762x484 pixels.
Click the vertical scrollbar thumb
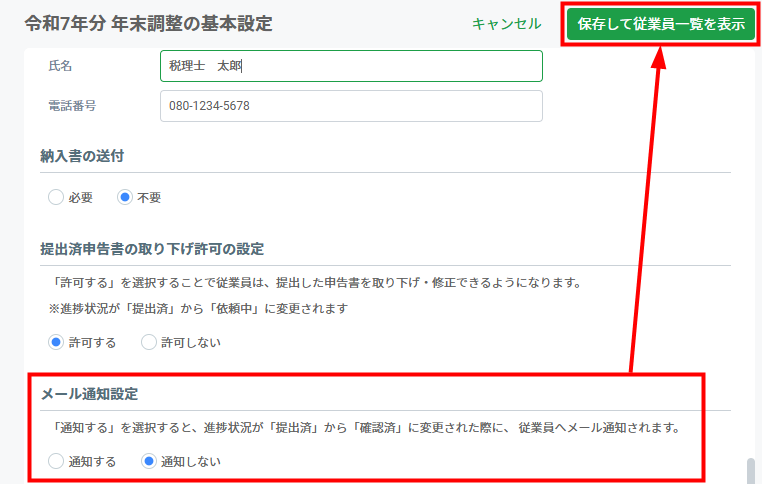pyautogui.click(x=751, y=470)
